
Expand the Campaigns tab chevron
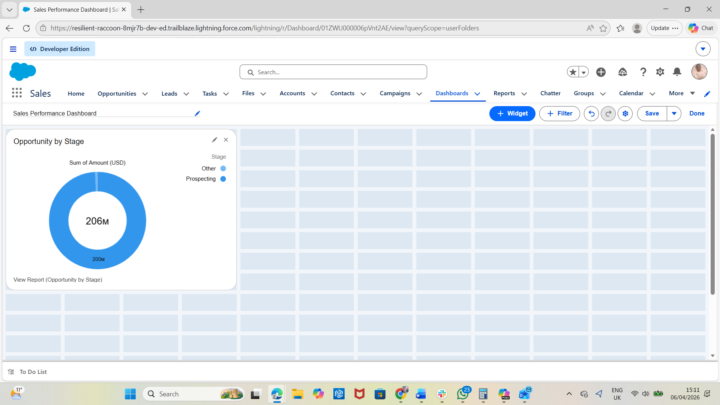(x=419, y=94)
